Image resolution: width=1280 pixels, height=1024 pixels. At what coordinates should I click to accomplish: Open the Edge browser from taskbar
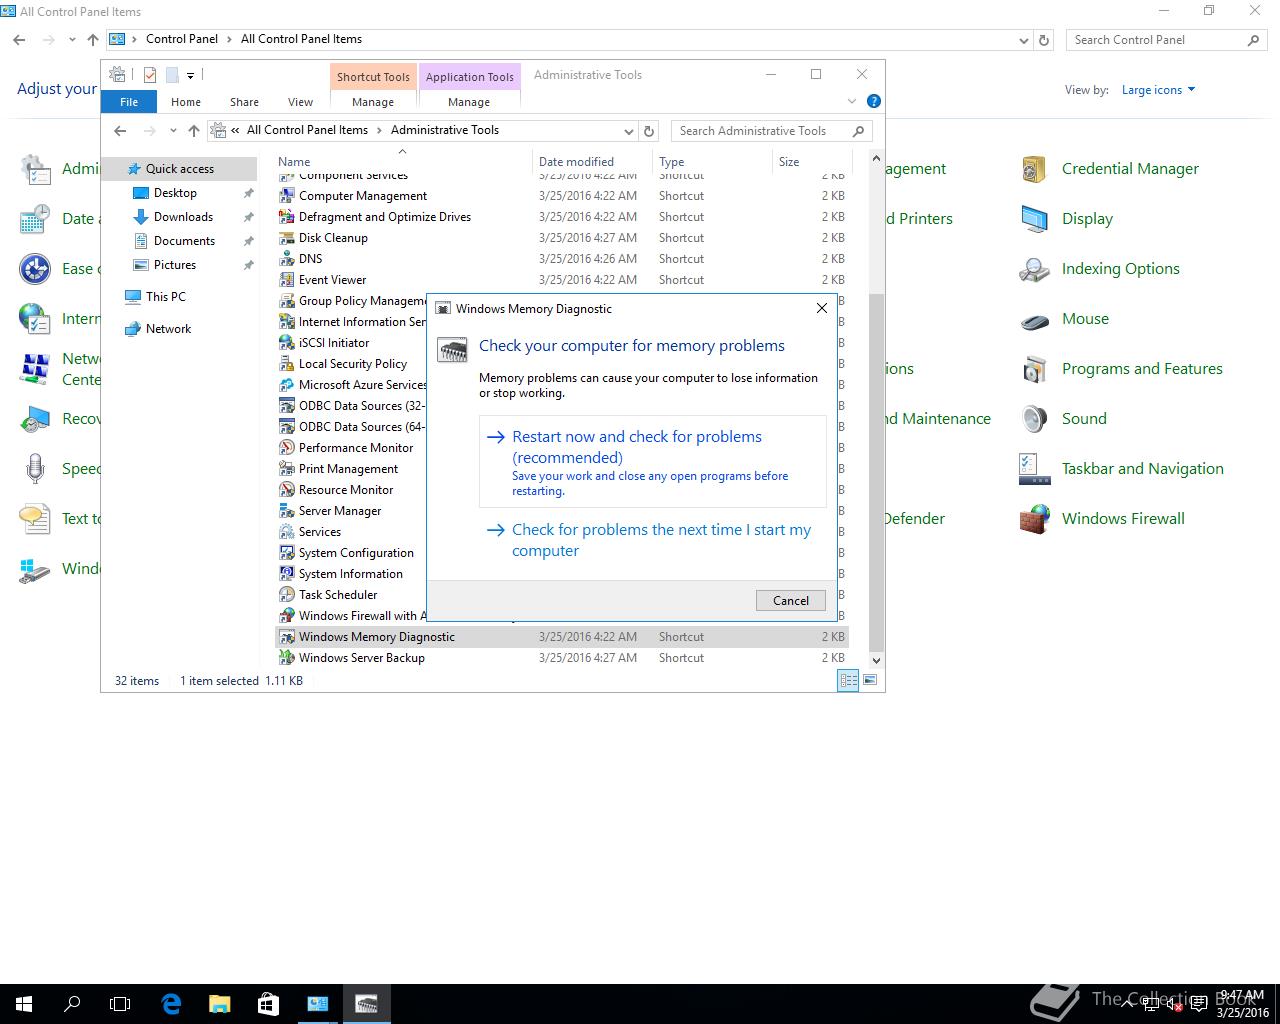(171, 1004)
